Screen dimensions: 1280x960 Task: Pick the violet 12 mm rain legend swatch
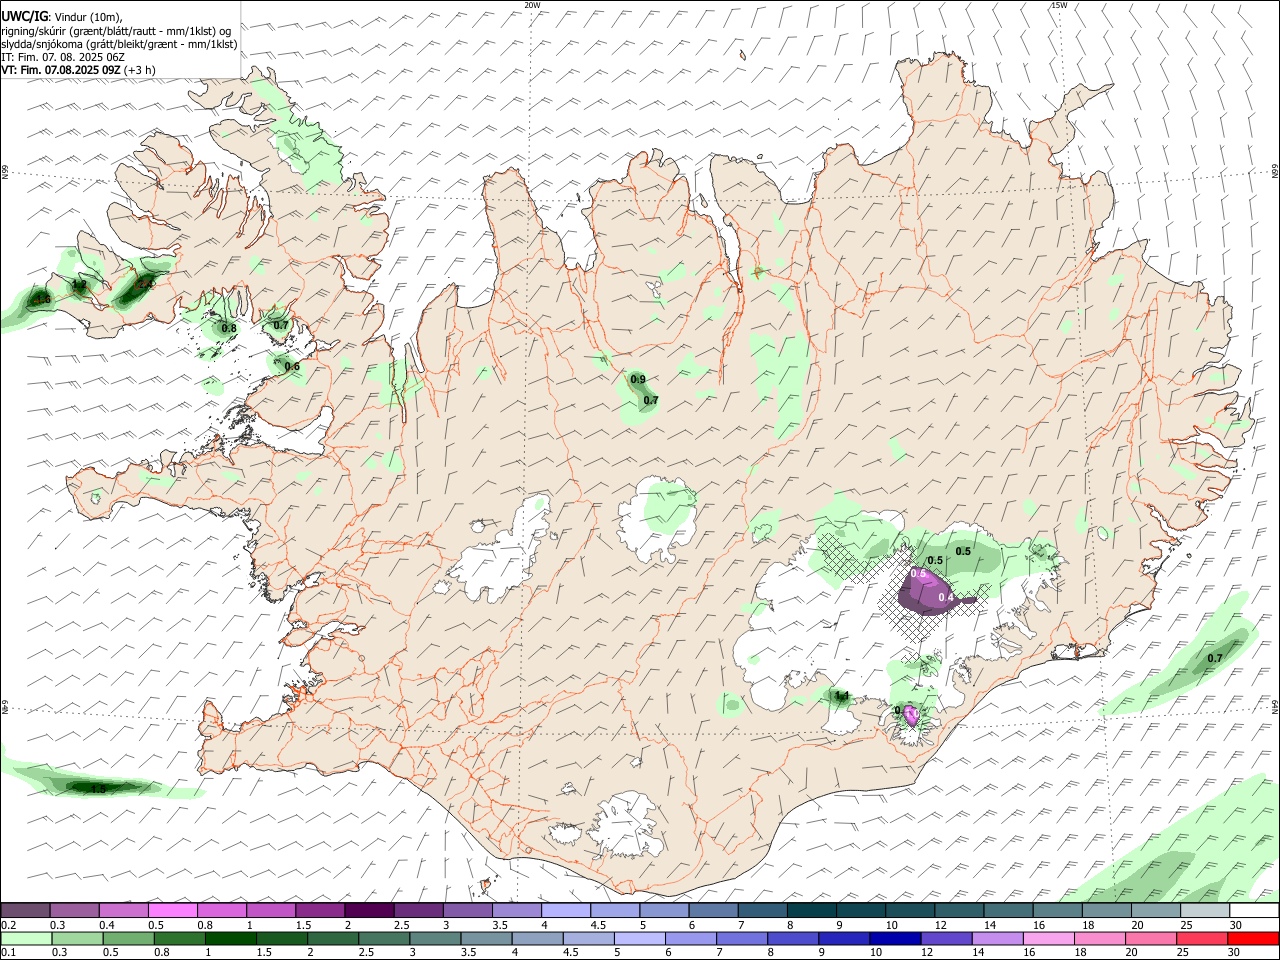(x=945, y=938)
